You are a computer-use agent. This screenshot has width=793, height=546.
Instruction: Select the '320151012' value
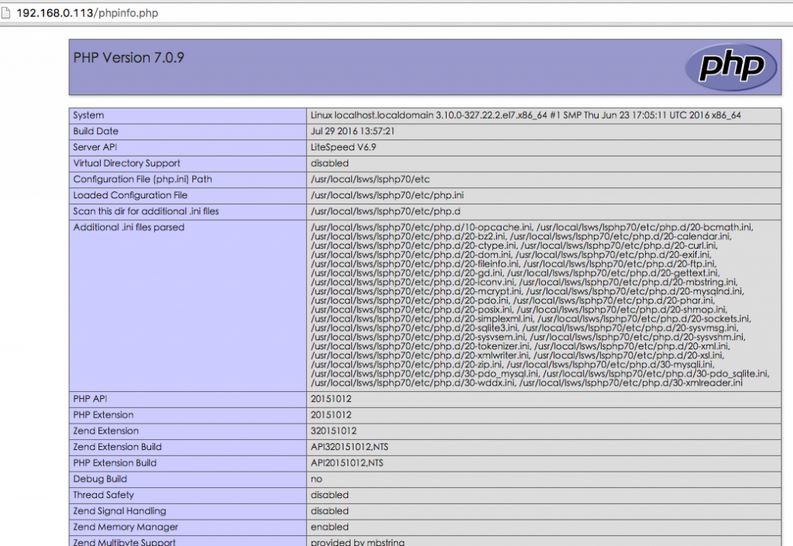333,431
